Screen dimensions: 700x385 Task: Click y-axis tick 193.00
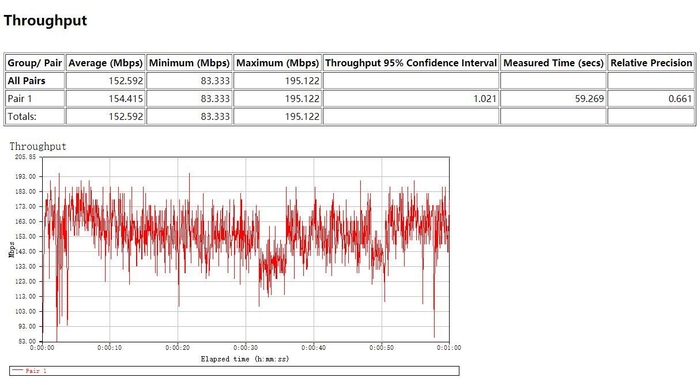click(25, 176)
